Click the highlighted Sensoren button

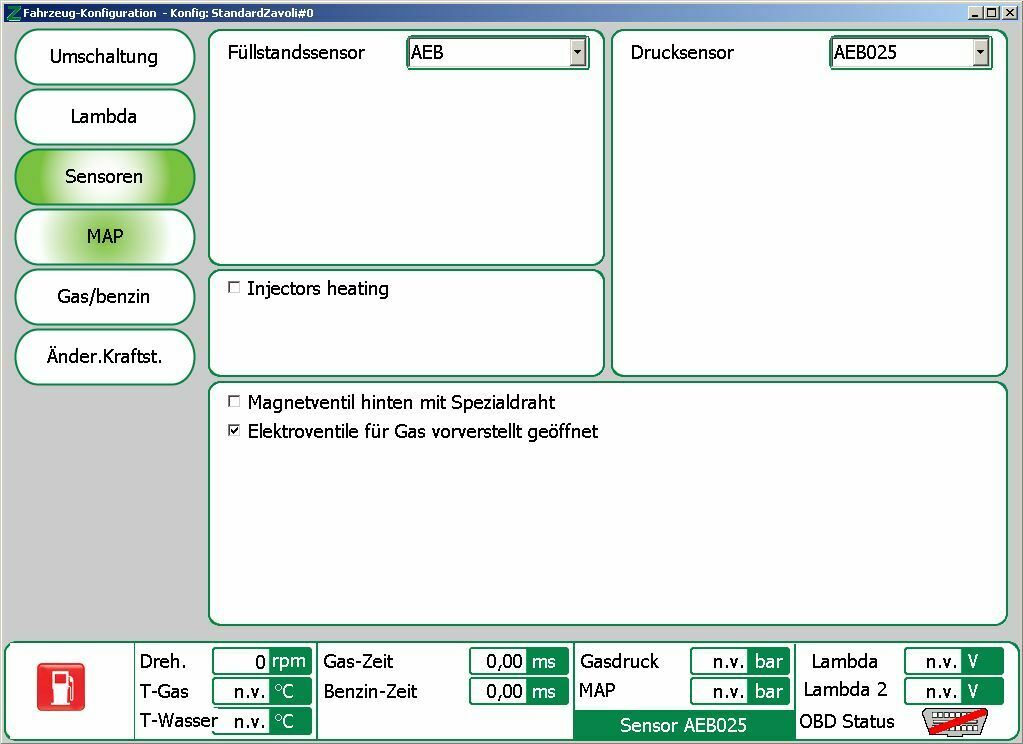point(104,177)
